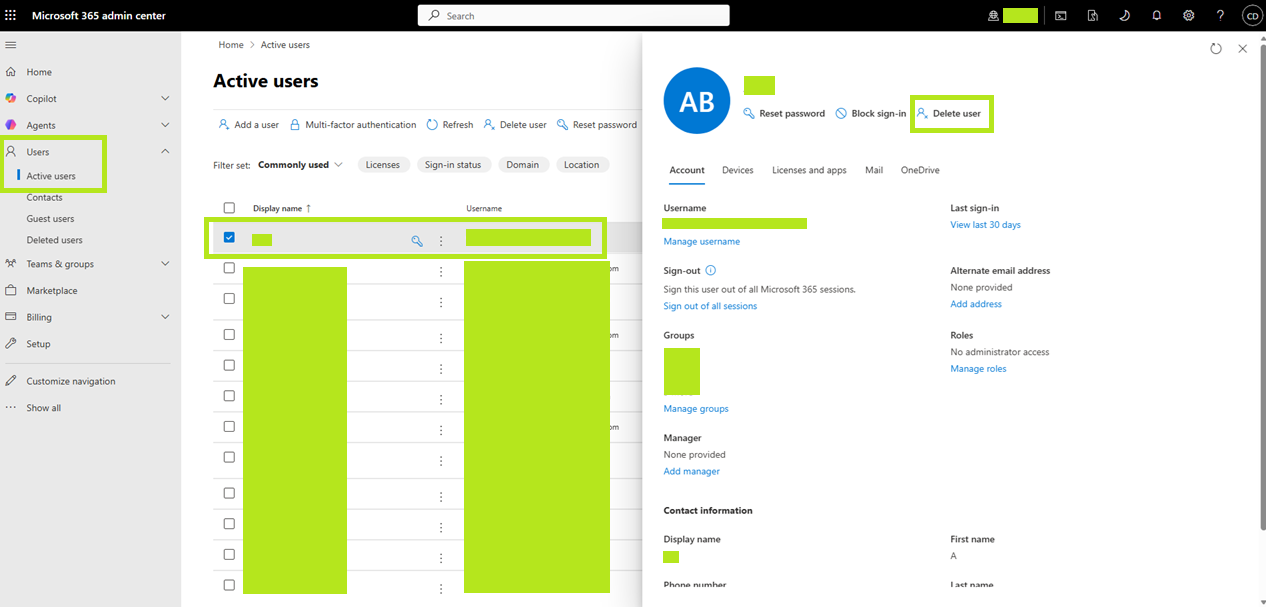
Task: Open the Location filter
Action: (x=581, y=165)
